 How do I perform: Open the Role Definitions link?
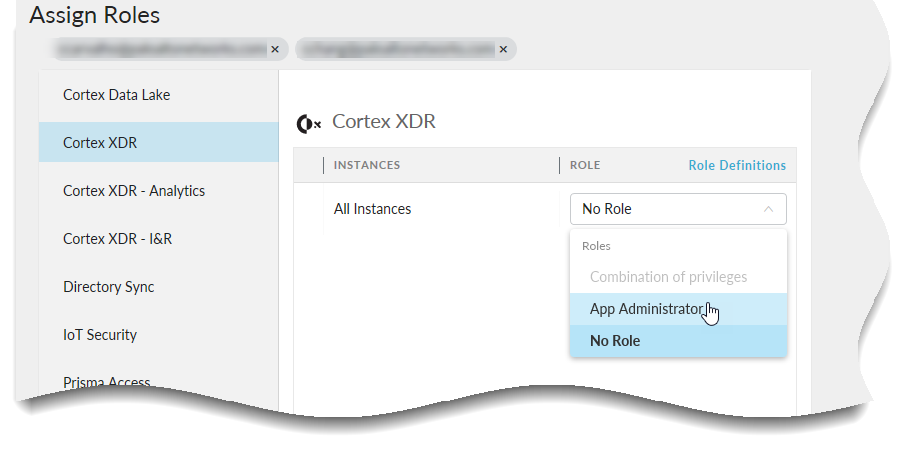(x=737, y=166)
